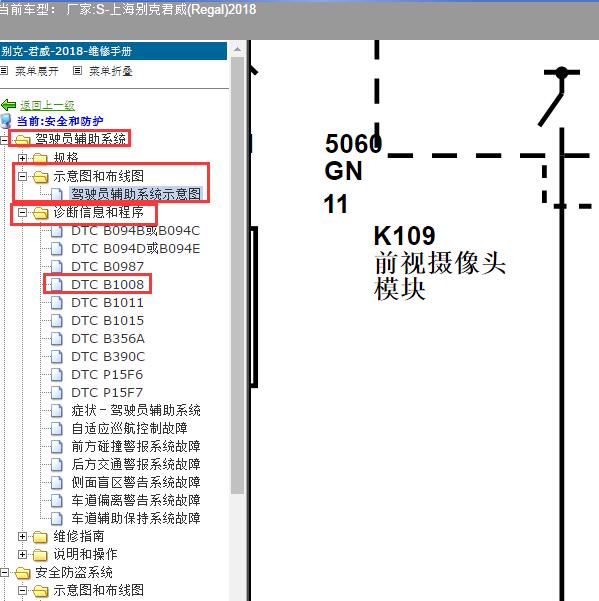The image size is (599, 601).
Task: Click the 说明和操作 folder icon
Action: [x=40, y=555]
